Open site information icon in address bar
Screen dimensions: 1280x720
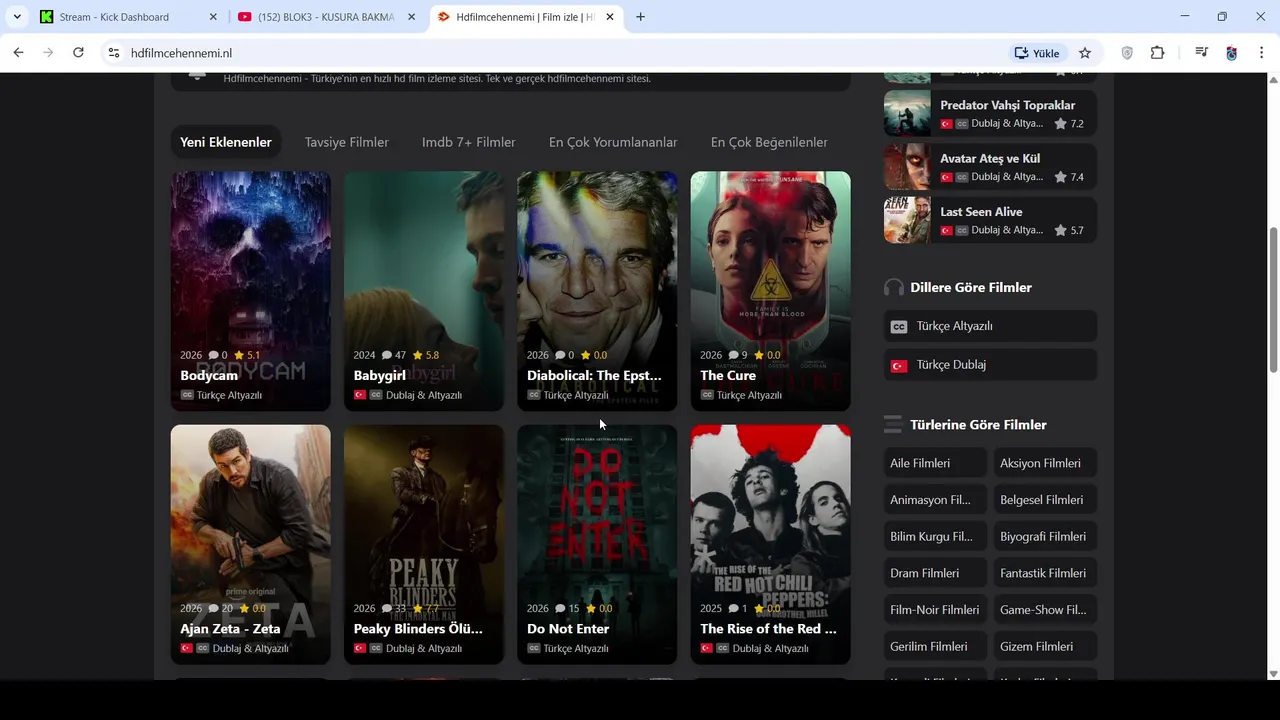pos(114,53)
